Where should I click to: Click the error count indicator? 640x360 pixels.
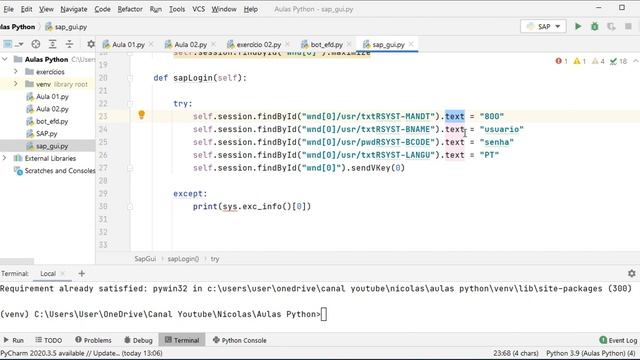tap(562, 61)
